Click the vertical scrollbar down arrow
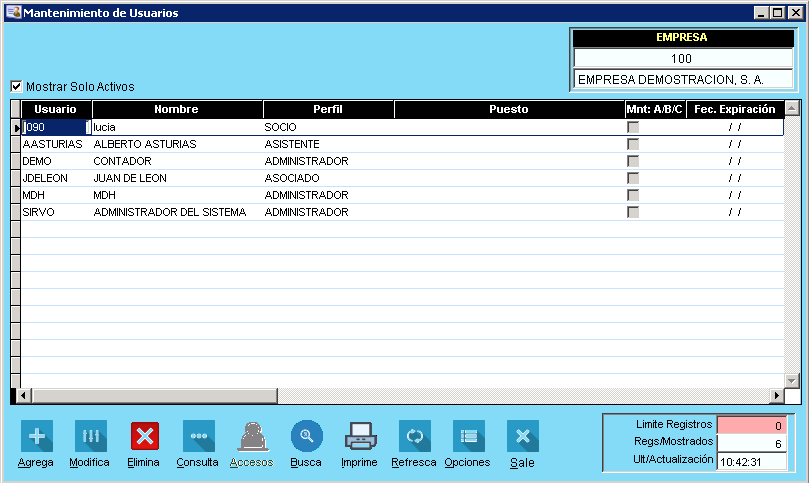This screenshot has width=809, height=483. click(792, 381)
